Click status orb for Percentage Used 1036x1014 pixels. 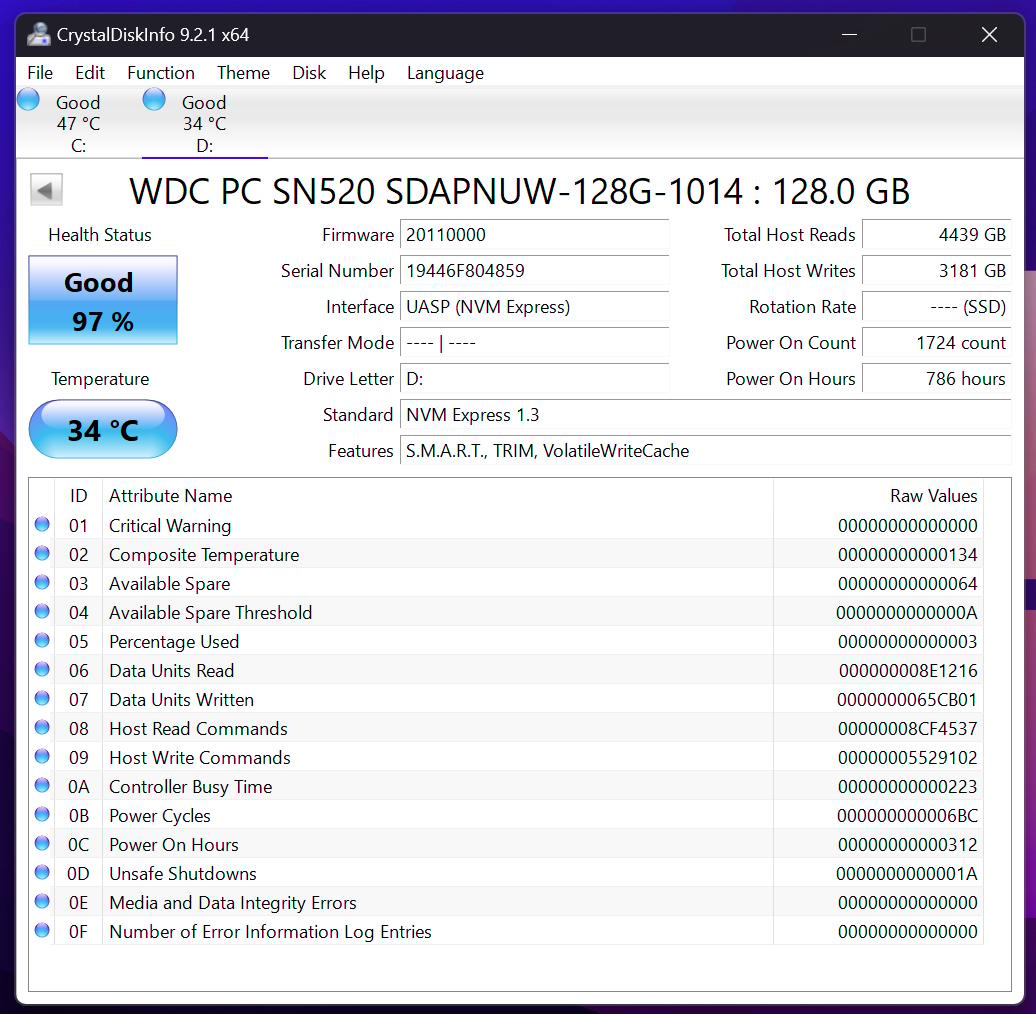(x=42, y=641)
